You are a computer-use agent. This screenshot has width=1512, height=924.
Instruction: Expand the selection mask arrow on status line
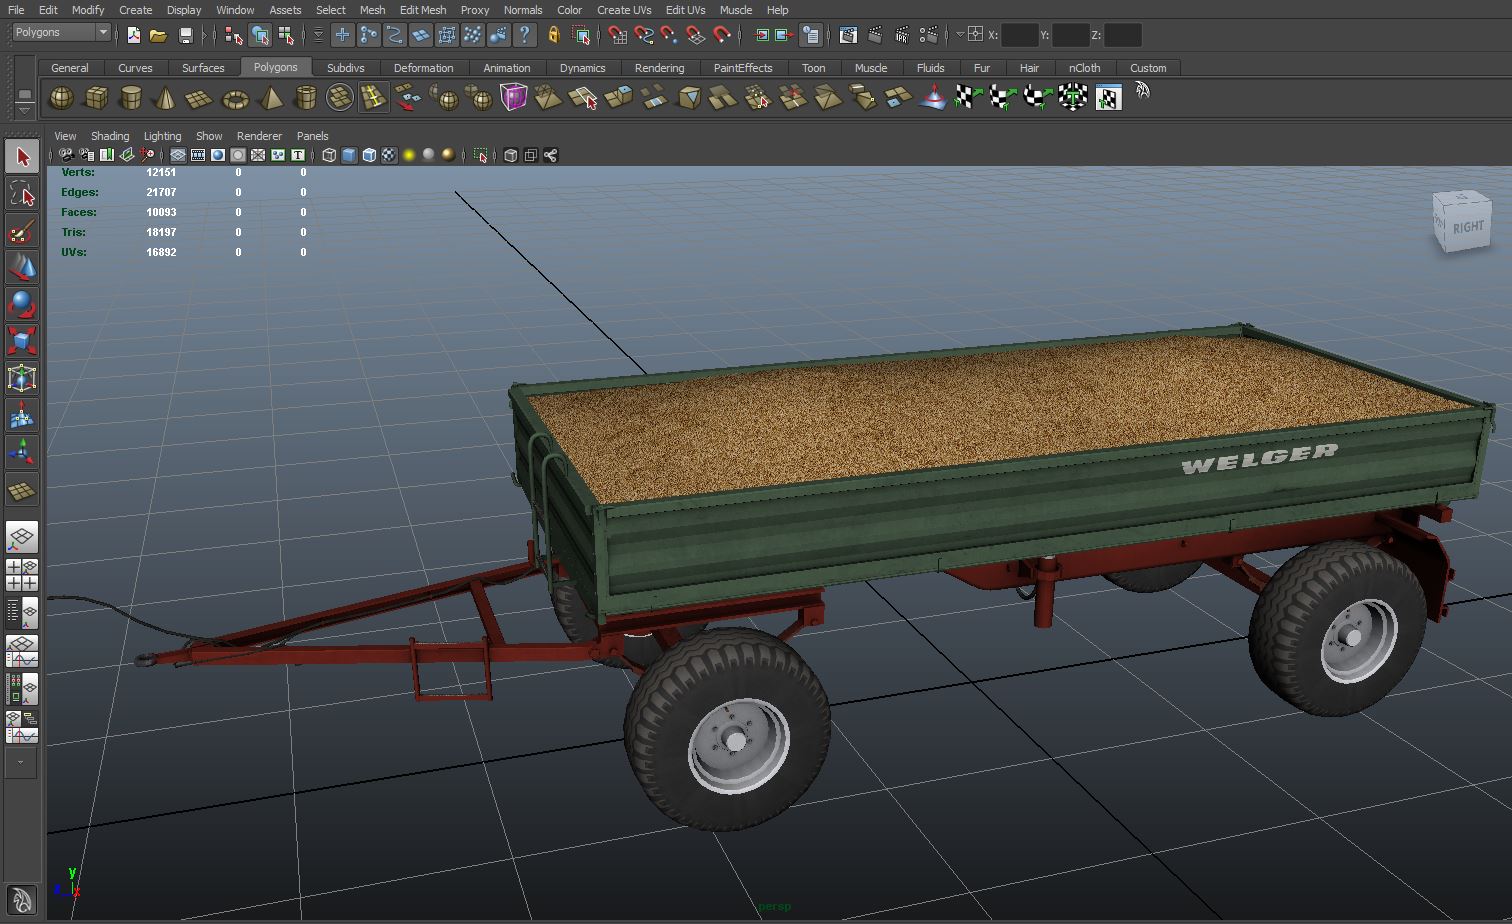click(x=318, y=35)
